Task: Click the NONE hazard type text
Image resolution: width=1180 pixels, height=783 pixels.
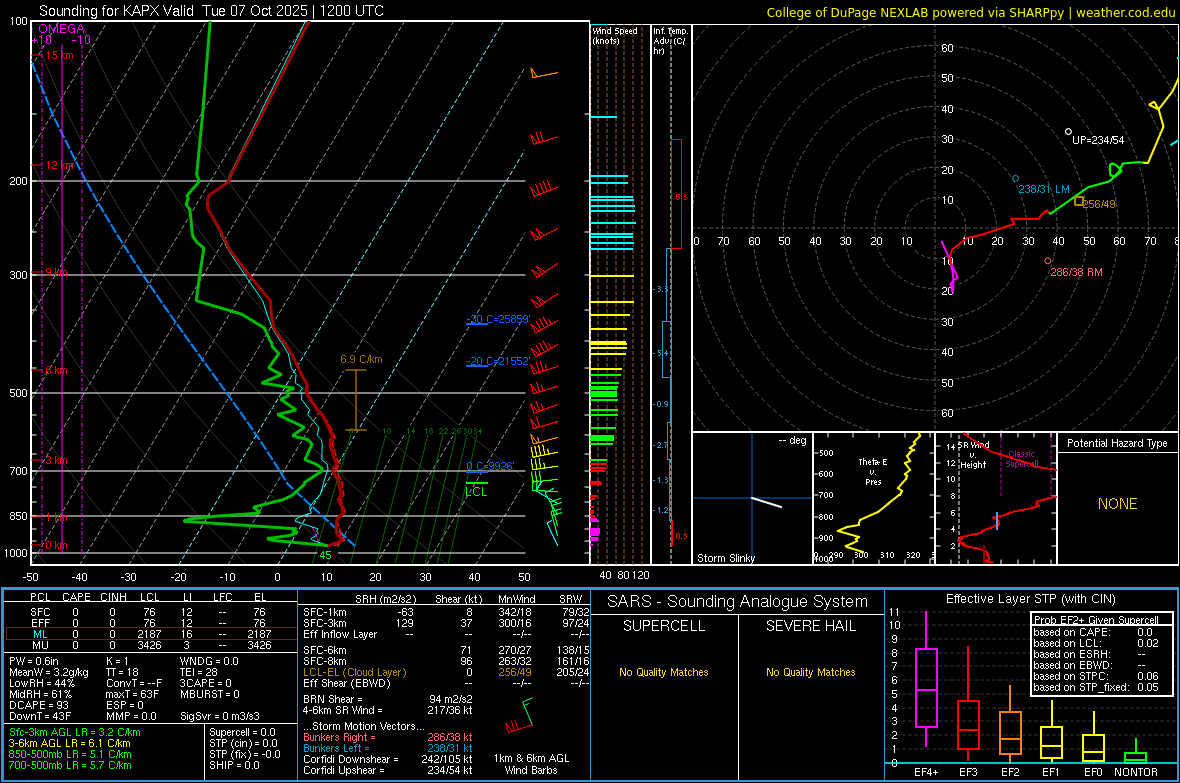Action: 1117,504
